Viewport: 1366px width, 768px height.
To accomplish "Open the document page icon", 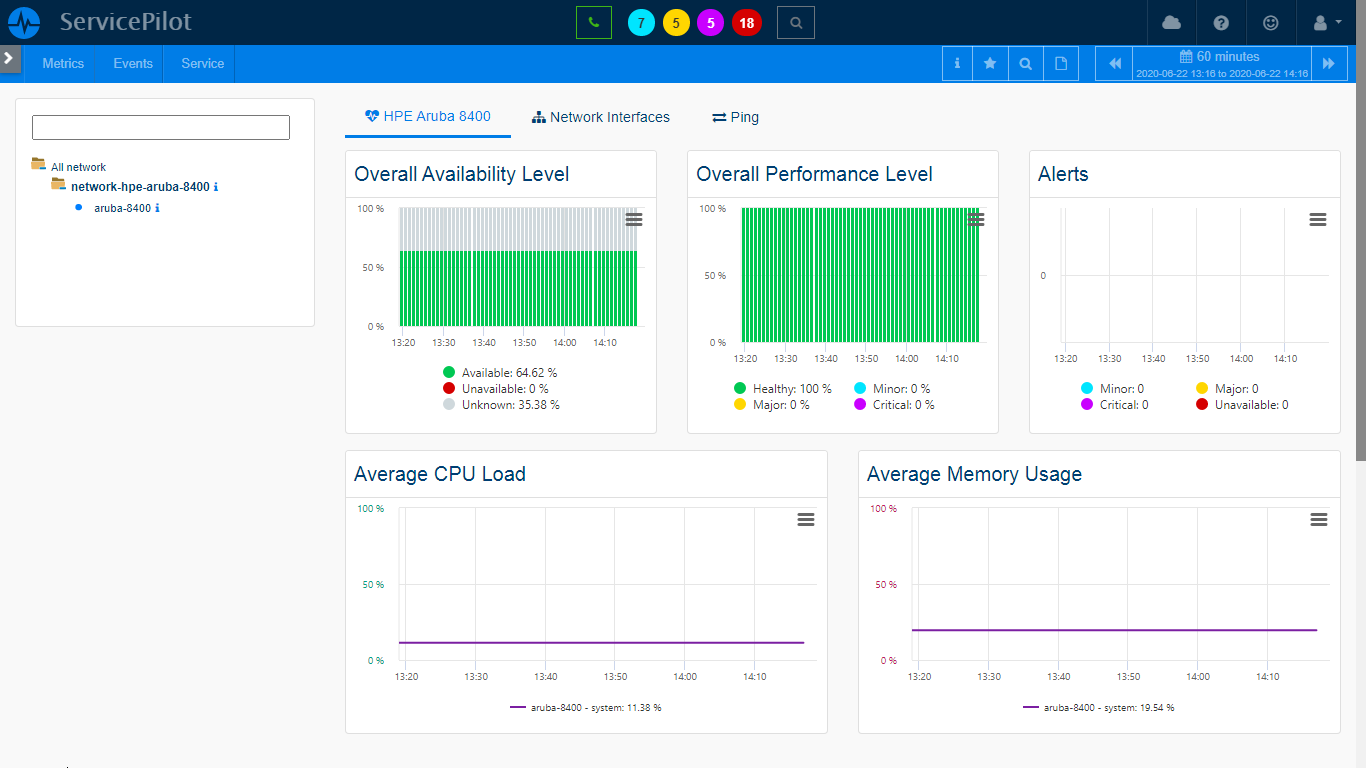I will pyautogui.click(x=1061, y=63).
